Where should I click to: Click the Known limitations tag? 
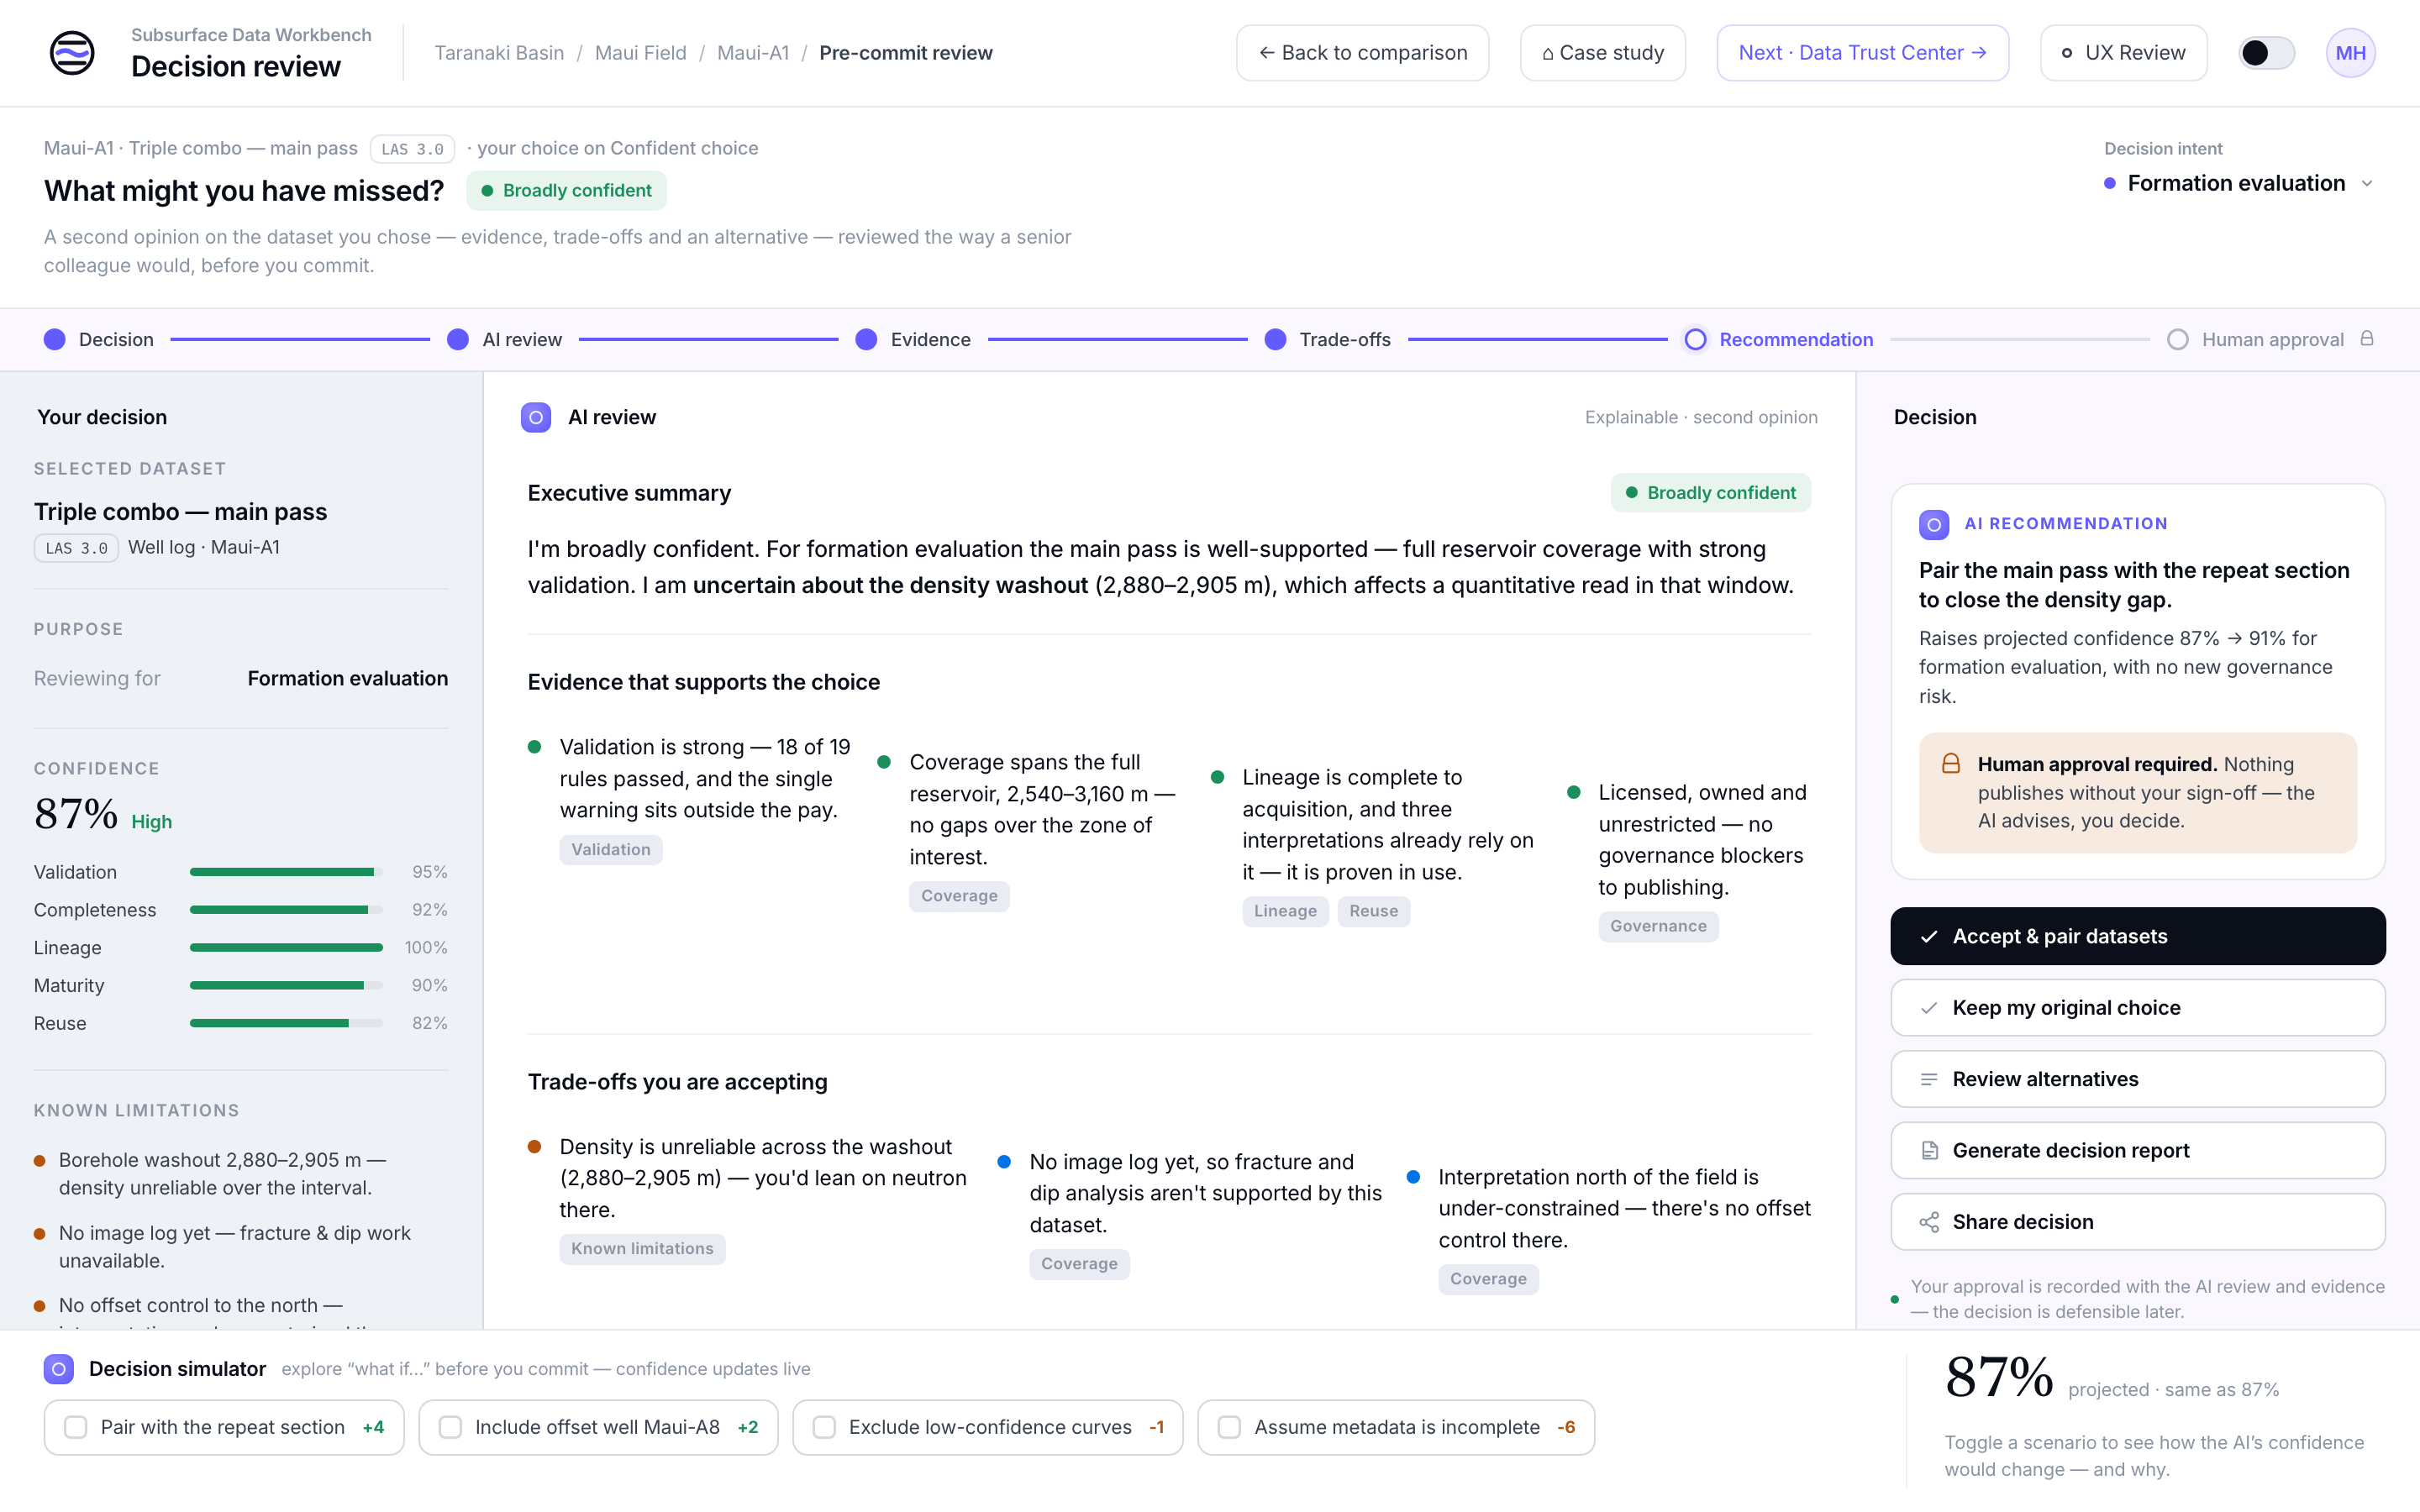coord(642,1249)
